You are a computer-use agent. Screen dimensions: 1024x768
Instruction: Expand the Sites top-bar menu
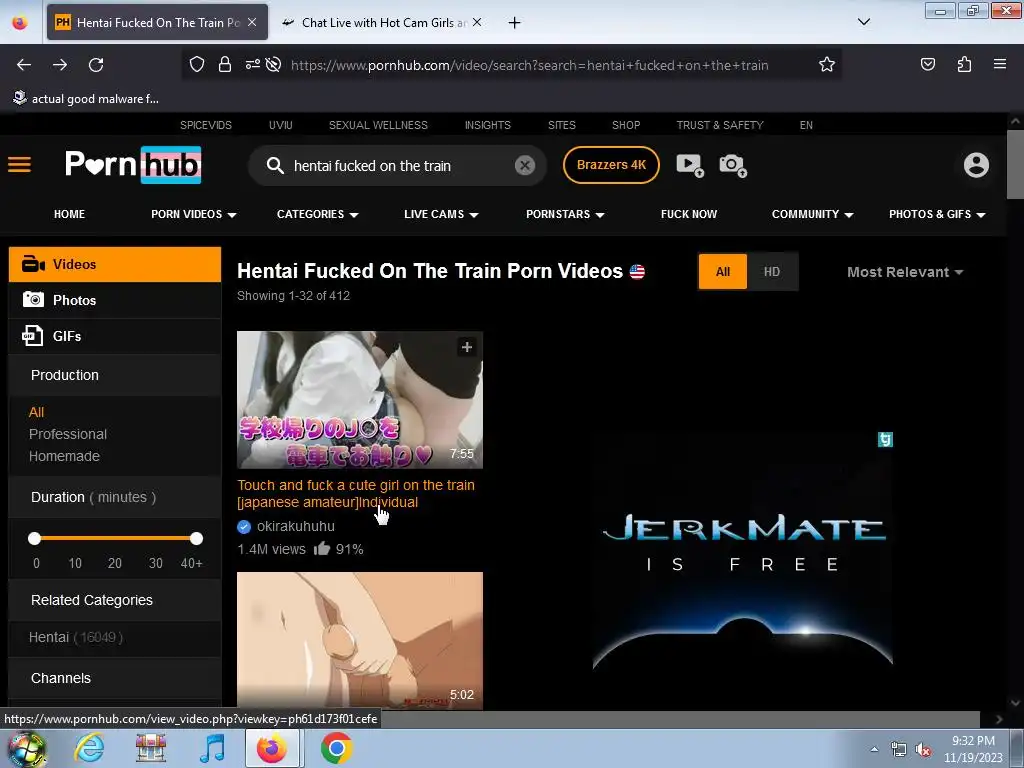pos(562,125)
